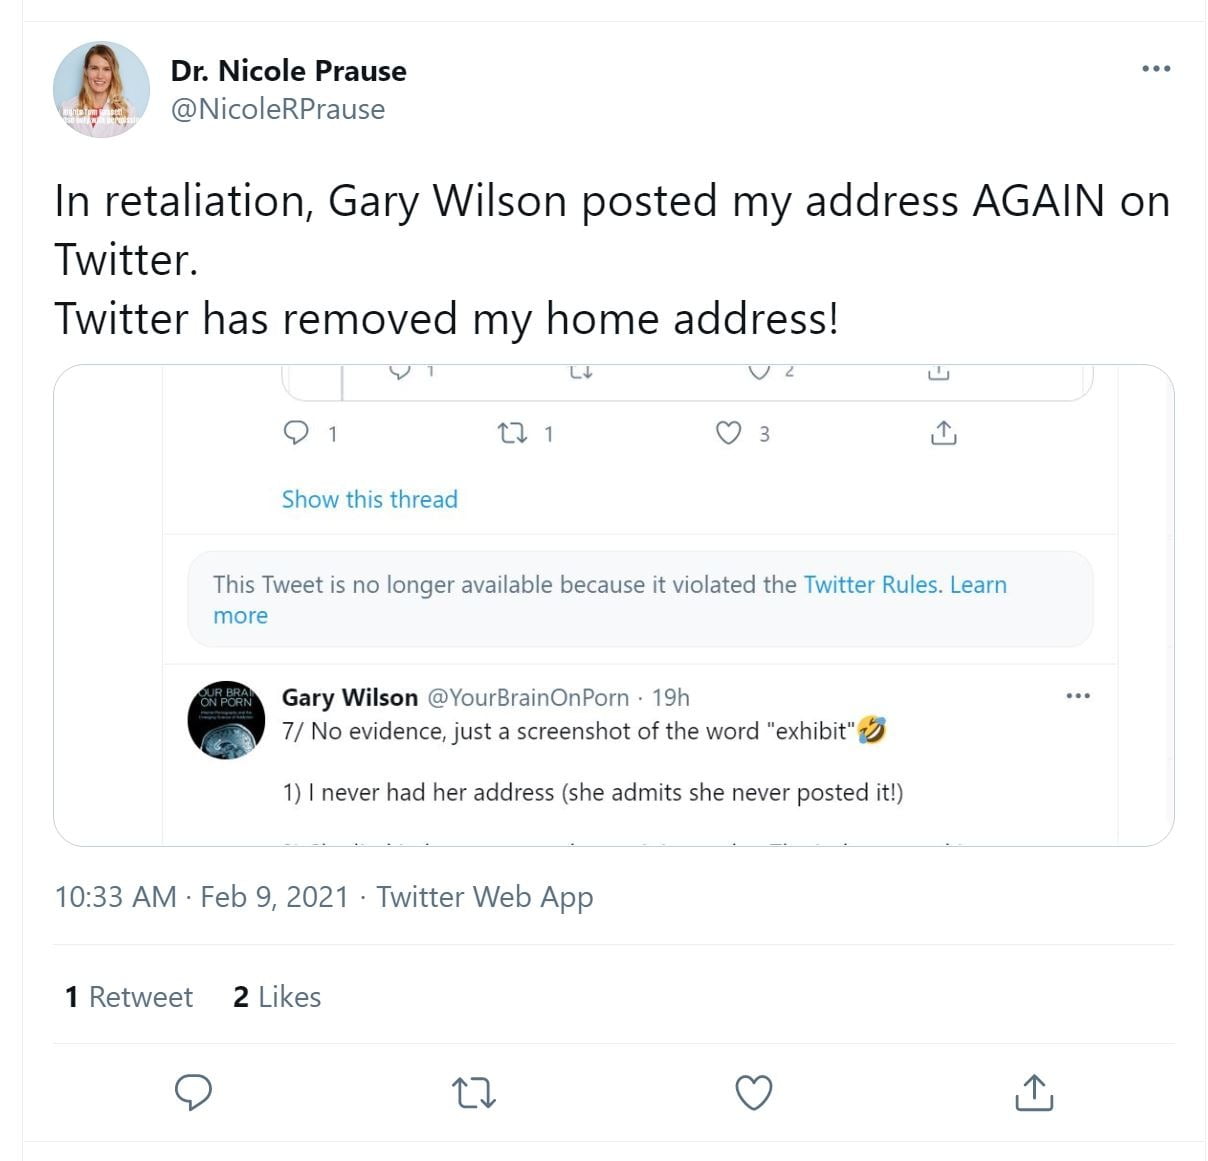The image size is (1208, 1161).
Task: View the "1 Retweet" count list
Action: tap(128, 996)
